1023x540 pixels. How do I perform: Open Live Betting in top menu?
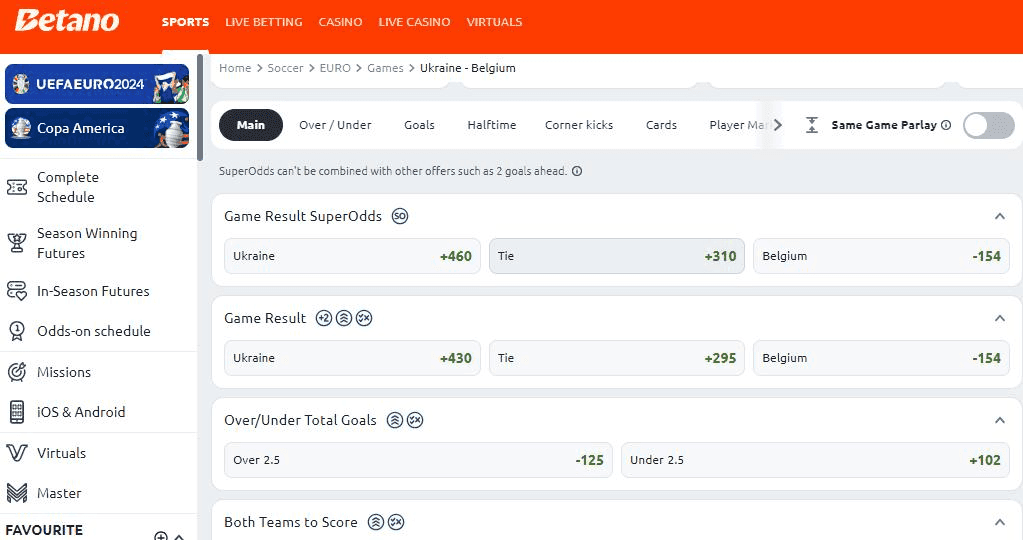pyautogui.click(x=264, y=22)
